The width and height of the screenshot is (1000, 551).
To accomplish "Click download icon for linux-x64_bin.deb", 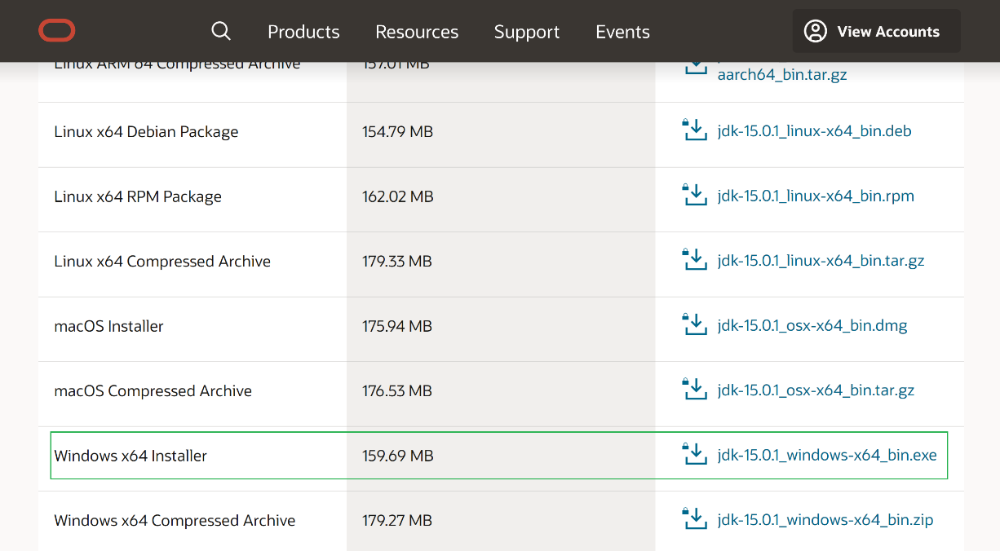I will coord(695,130).
